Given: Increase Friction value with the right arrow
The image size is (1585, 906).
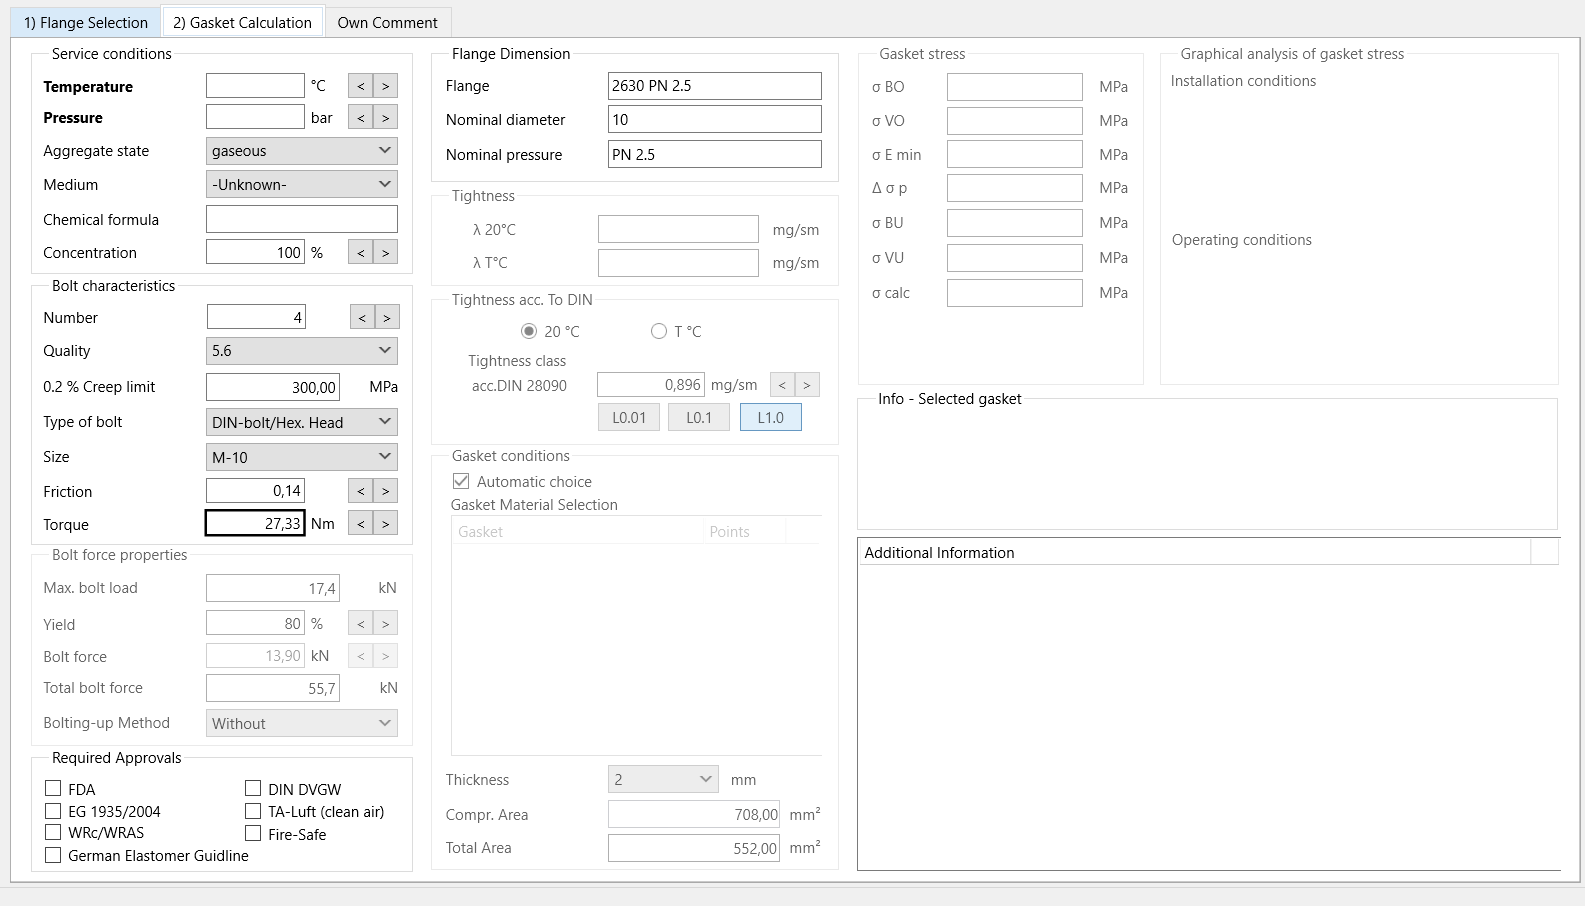Looking at the screenshot, I should point(385,491).
